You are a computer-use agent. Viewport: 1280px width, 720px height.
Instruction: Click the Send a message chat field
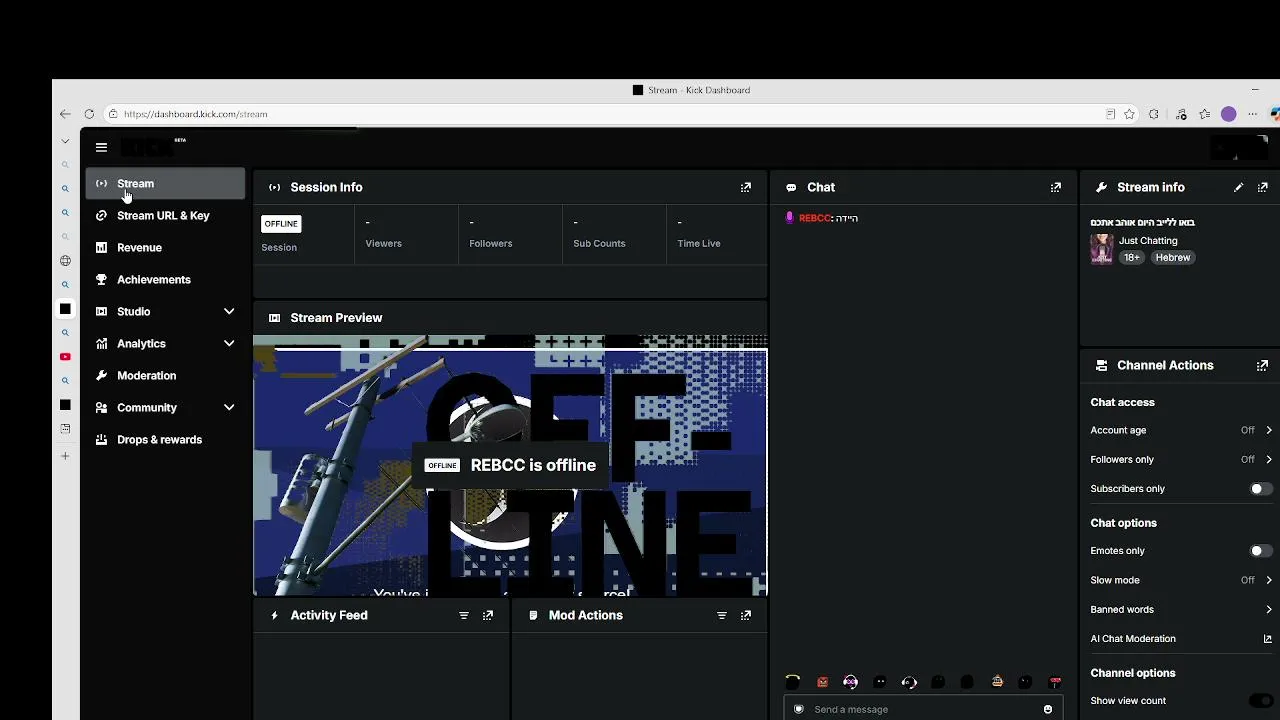pos(922,709)
